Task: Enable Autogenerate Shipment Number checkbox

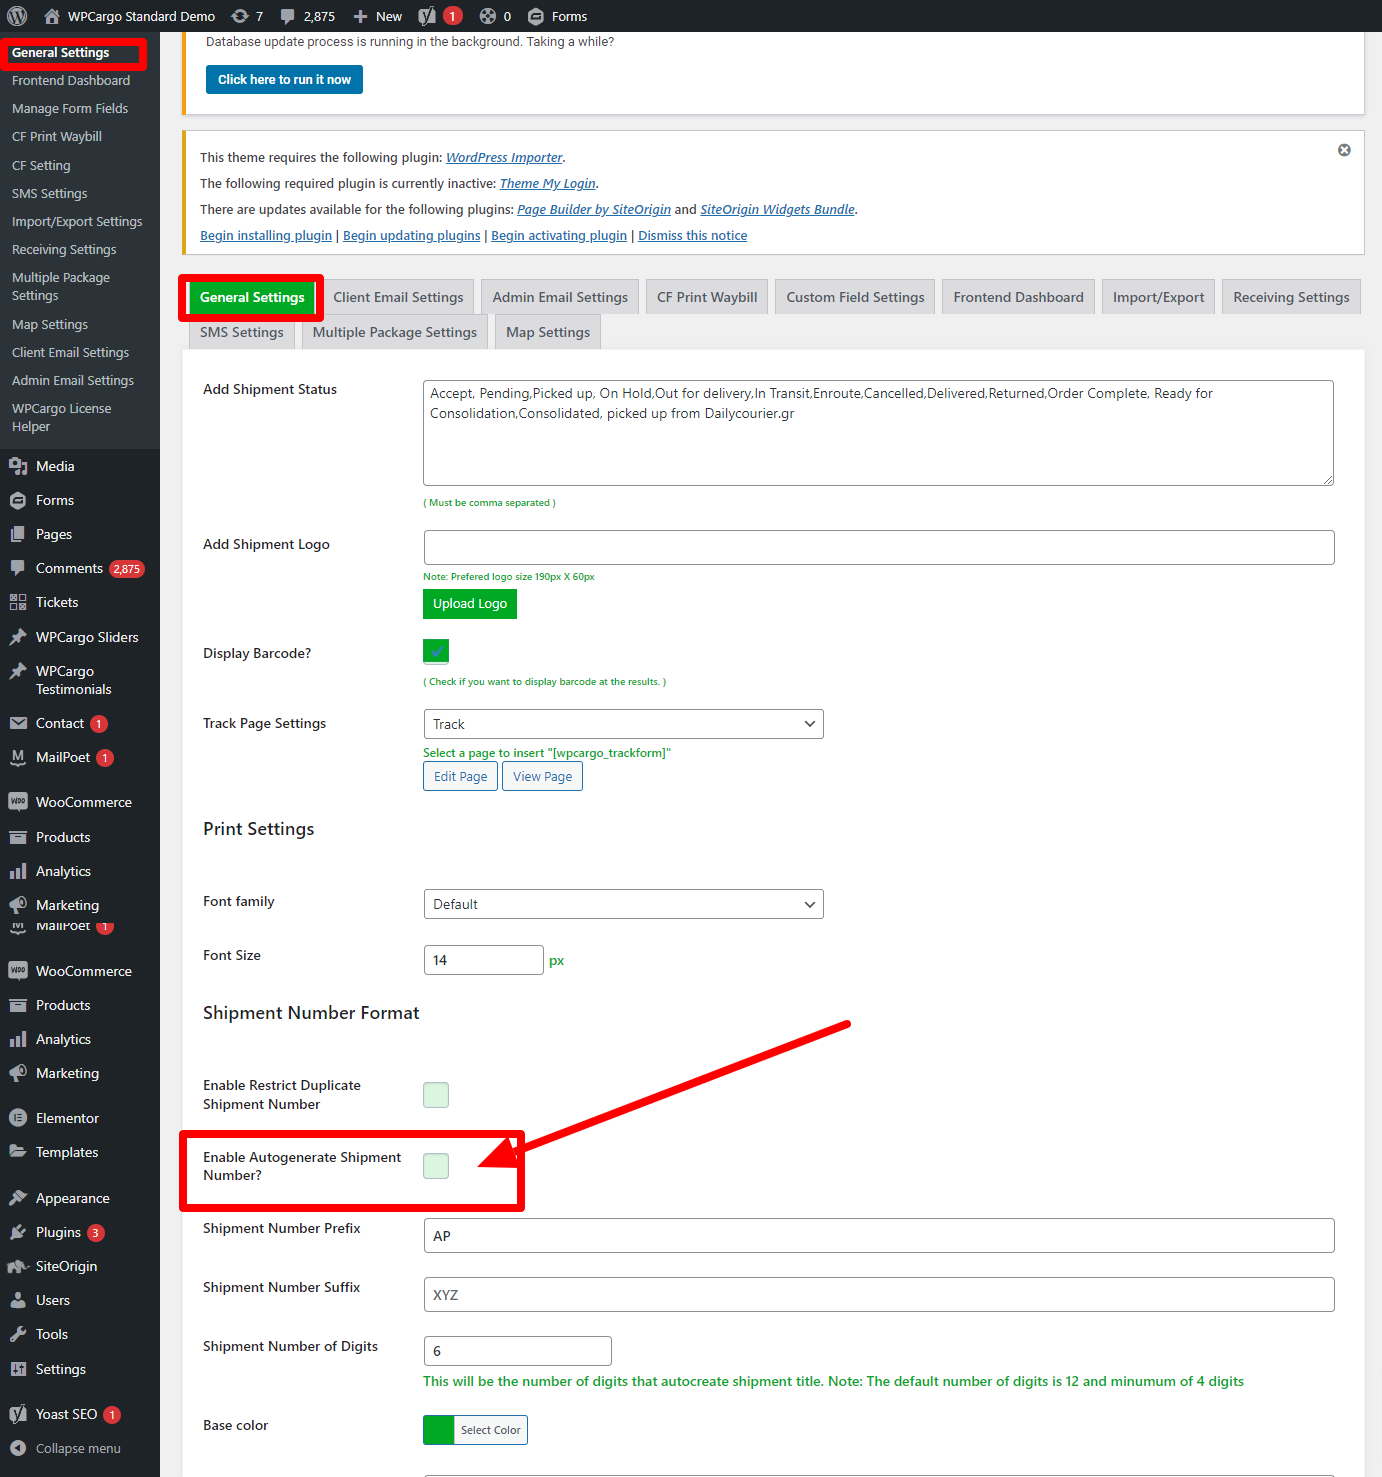Action: (436, 1166)
